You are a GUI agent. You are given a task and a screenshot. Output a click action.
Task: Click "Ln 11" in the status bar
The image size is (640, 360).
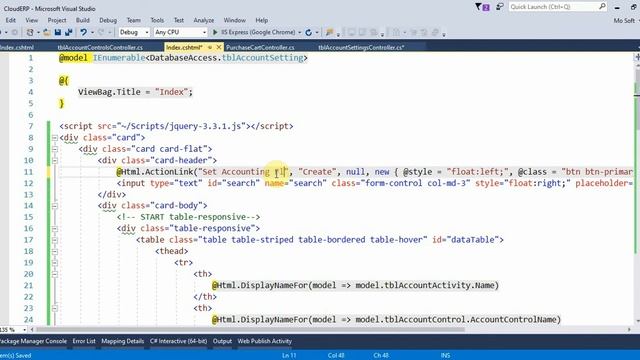coord(289,356)
